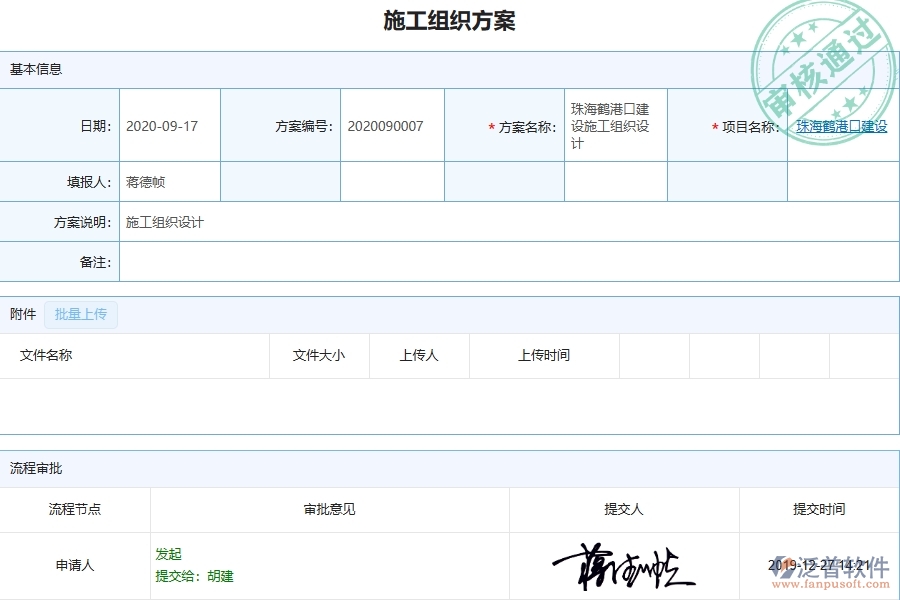Click the 批量上传 (batch upload) button
900x600 pixels.
tap(81, 314)
